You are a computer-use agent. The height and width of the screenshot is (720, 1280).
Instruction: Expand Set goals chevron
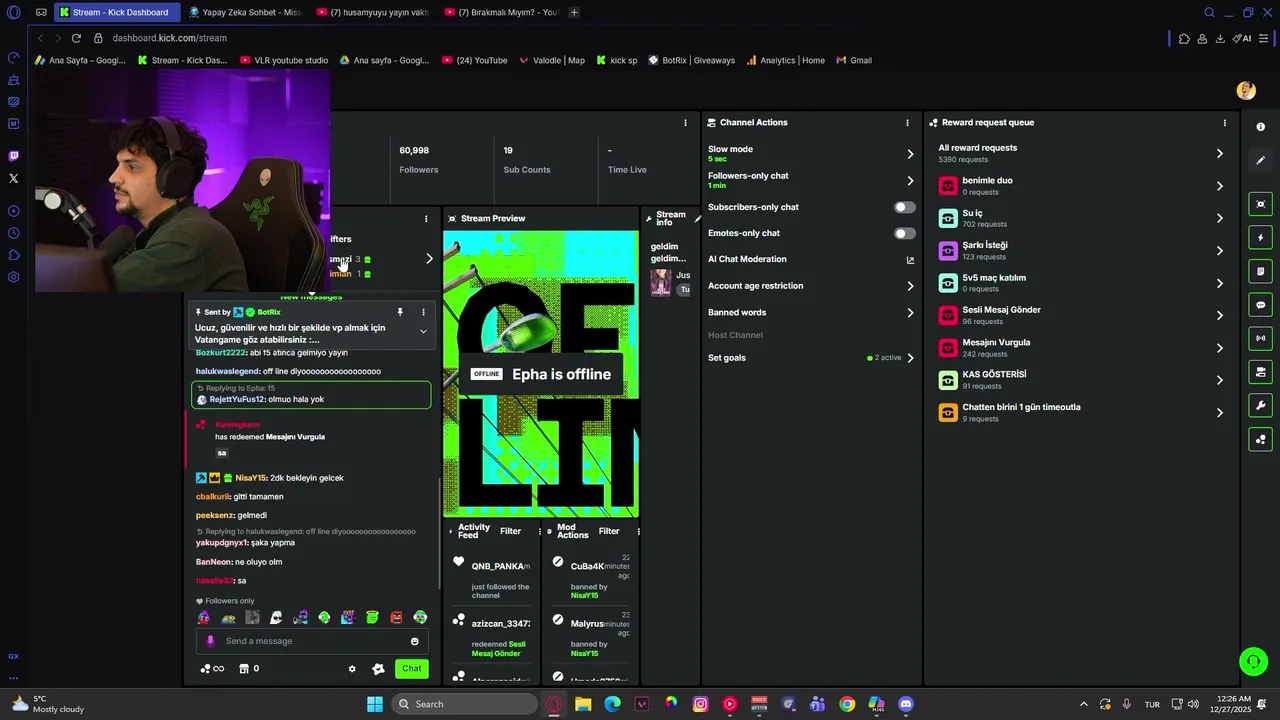pyautogui.click(x=910, y=358)
